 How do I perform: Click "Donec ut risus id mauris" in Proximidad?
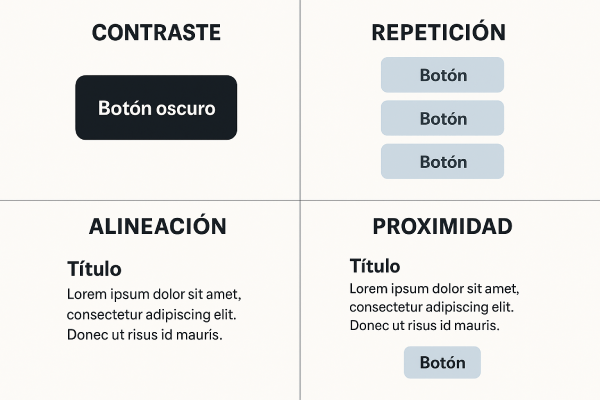pos(425,326)
